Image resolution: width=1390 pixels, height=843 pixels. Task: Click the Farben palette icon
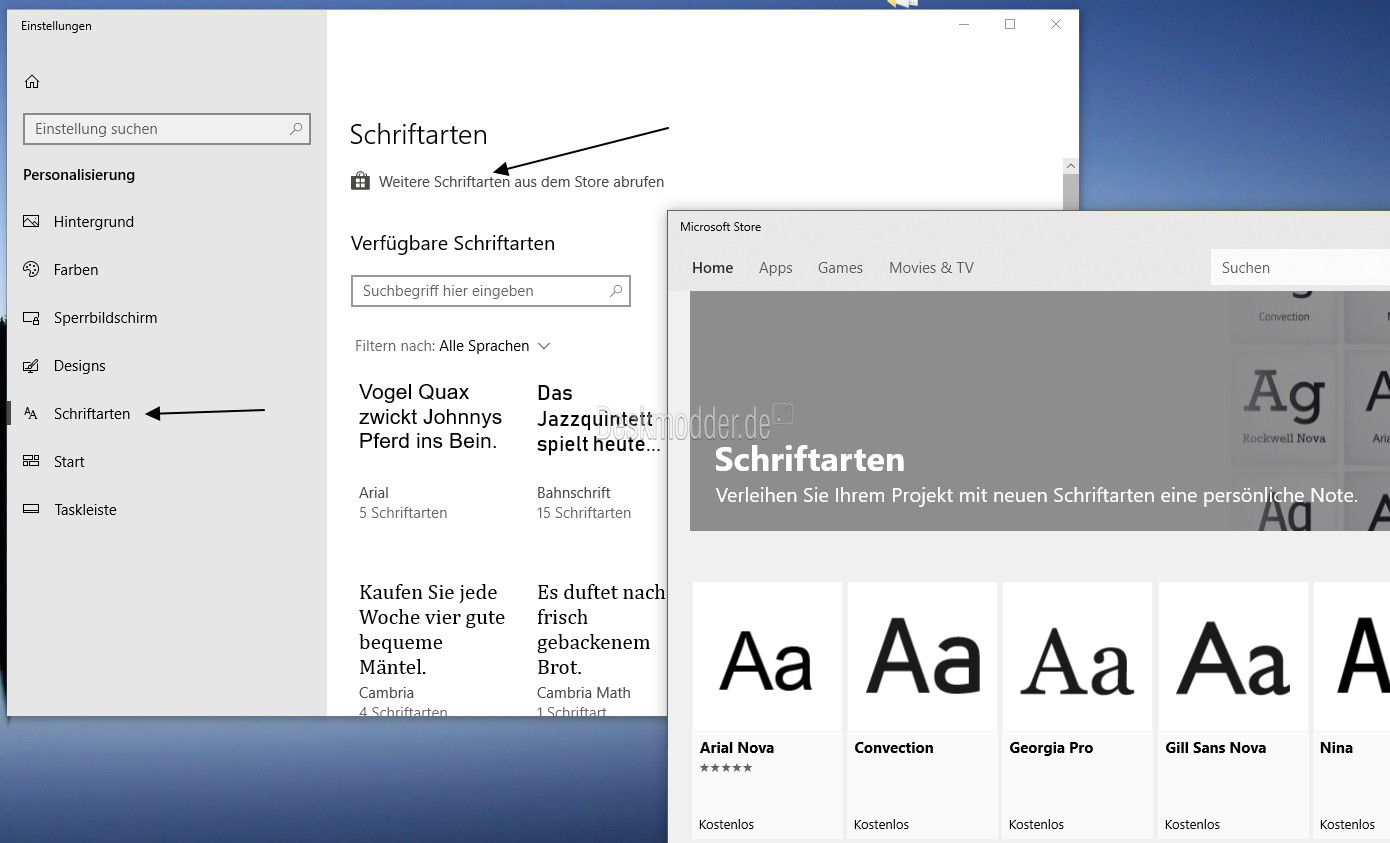[32, 270]
